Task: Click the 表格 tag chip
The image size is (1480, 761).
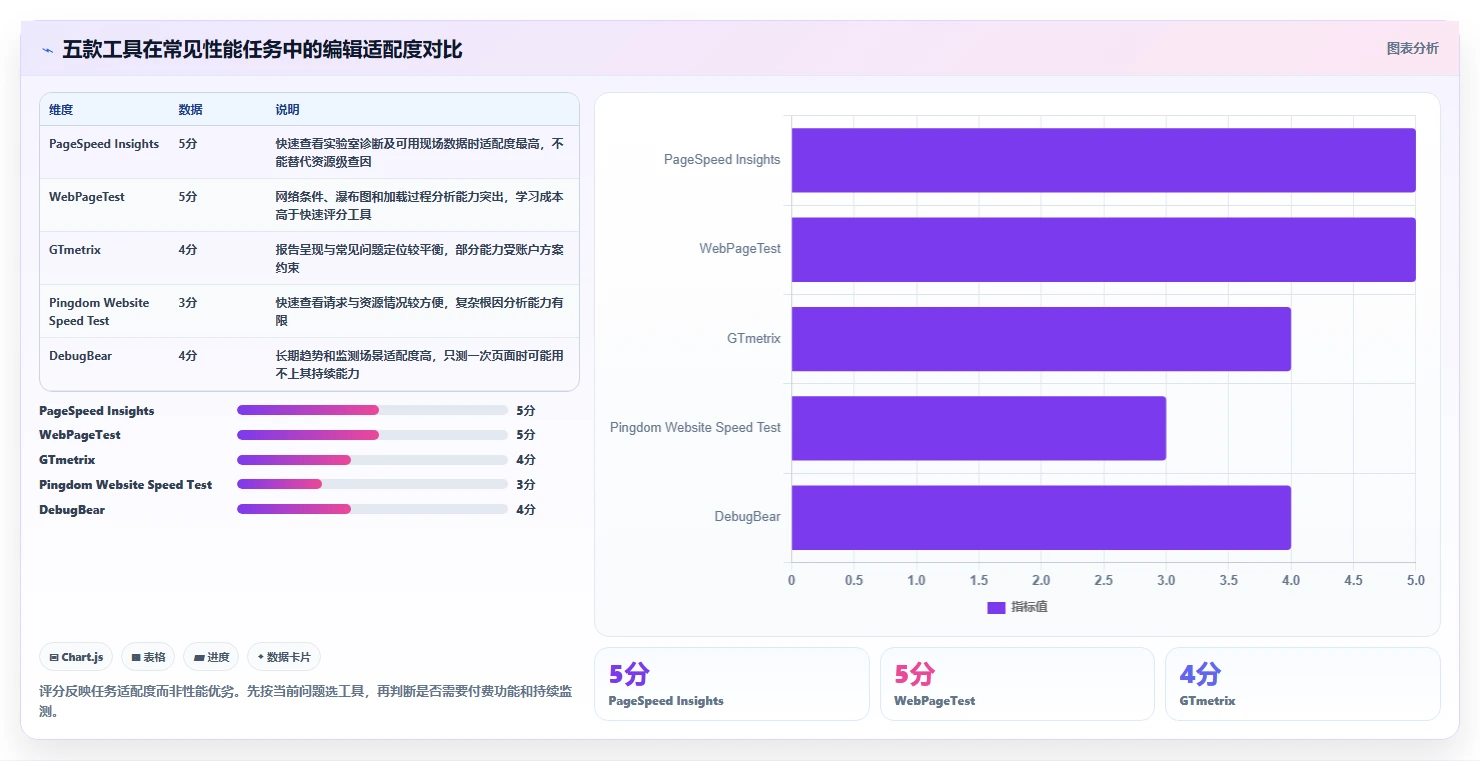Action: point(148,657)
